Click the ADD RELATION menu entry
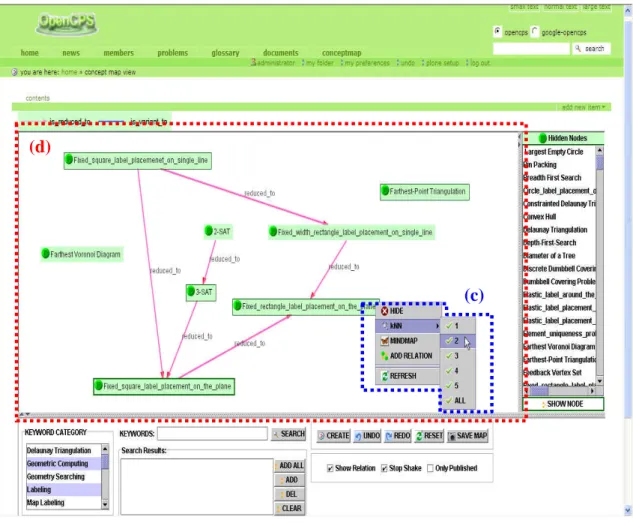This screenshot has width=633, height=523. [x=408, y=356]
